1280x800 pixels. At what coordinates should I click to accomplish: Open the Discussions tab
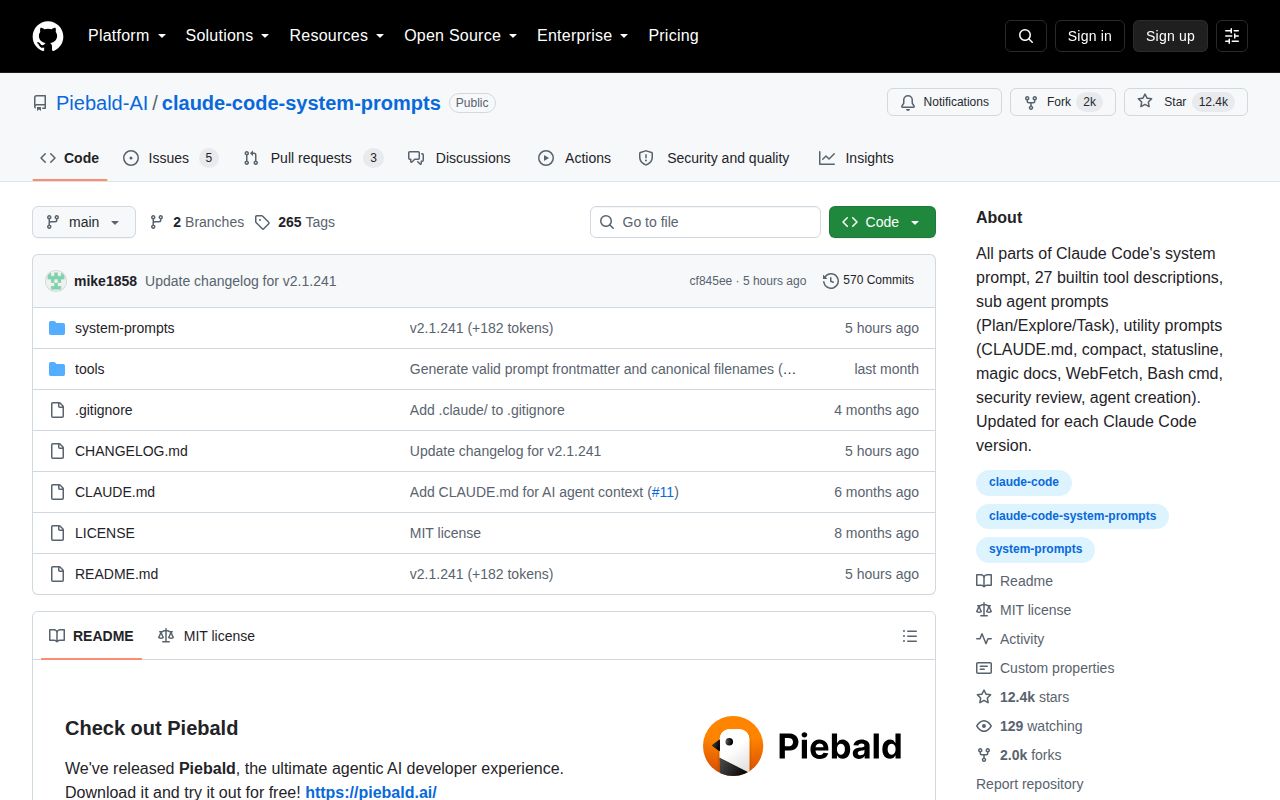click(x=459, y=158)
